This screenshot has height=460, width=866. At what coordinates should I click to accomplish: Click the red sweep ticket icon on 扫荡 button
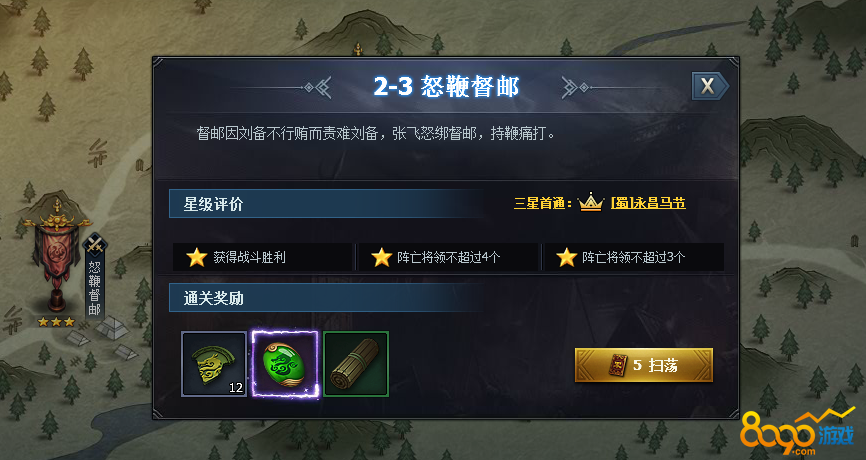617,365
